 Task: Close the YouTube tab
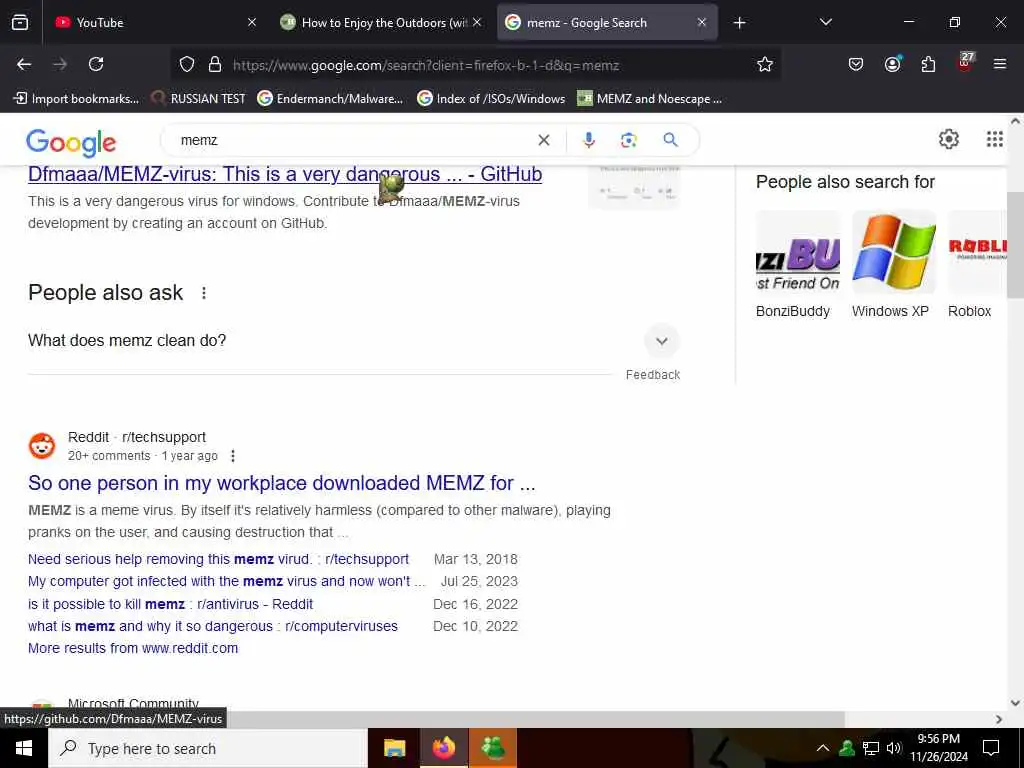coord(252,22)
